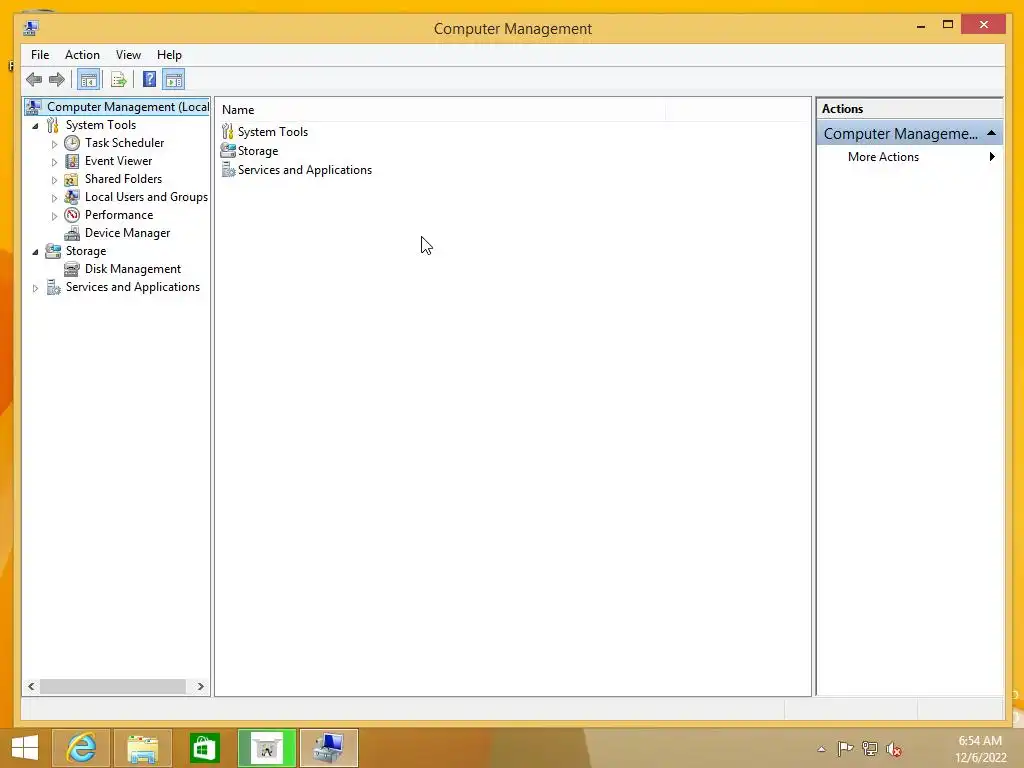1024x768 pixels.
Task: Click the tree pane scroll left arrow
Action: click(x=31, y=686)
